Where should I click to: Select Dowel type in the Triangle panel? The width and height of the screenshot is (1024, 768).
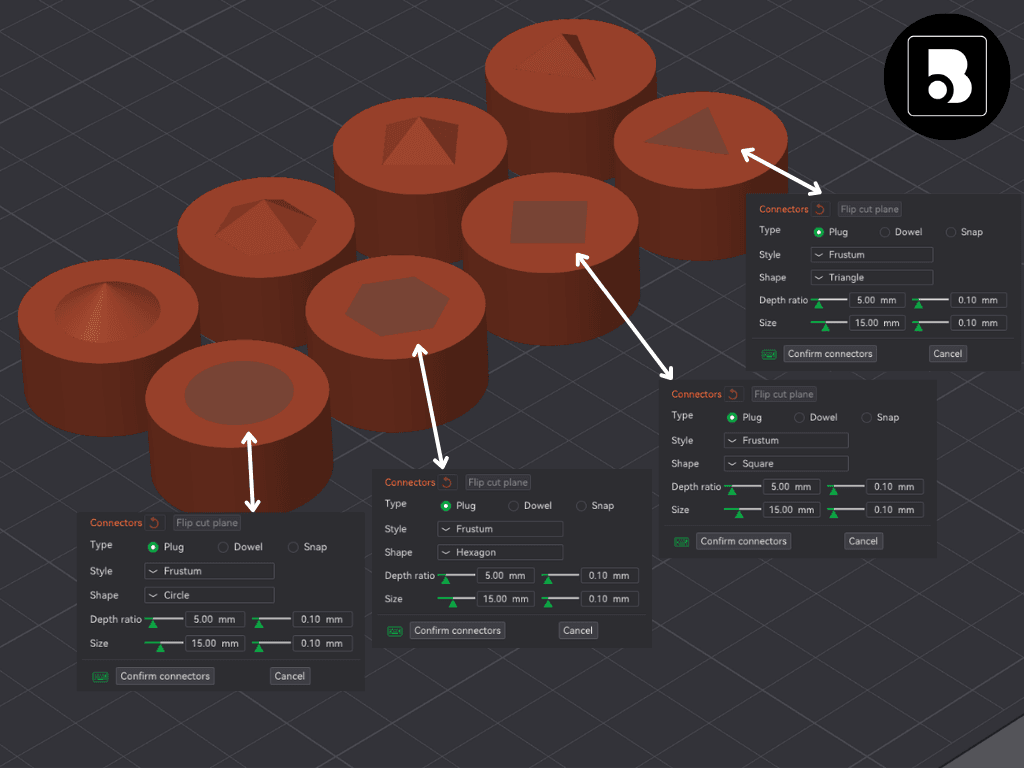[884, 232]
